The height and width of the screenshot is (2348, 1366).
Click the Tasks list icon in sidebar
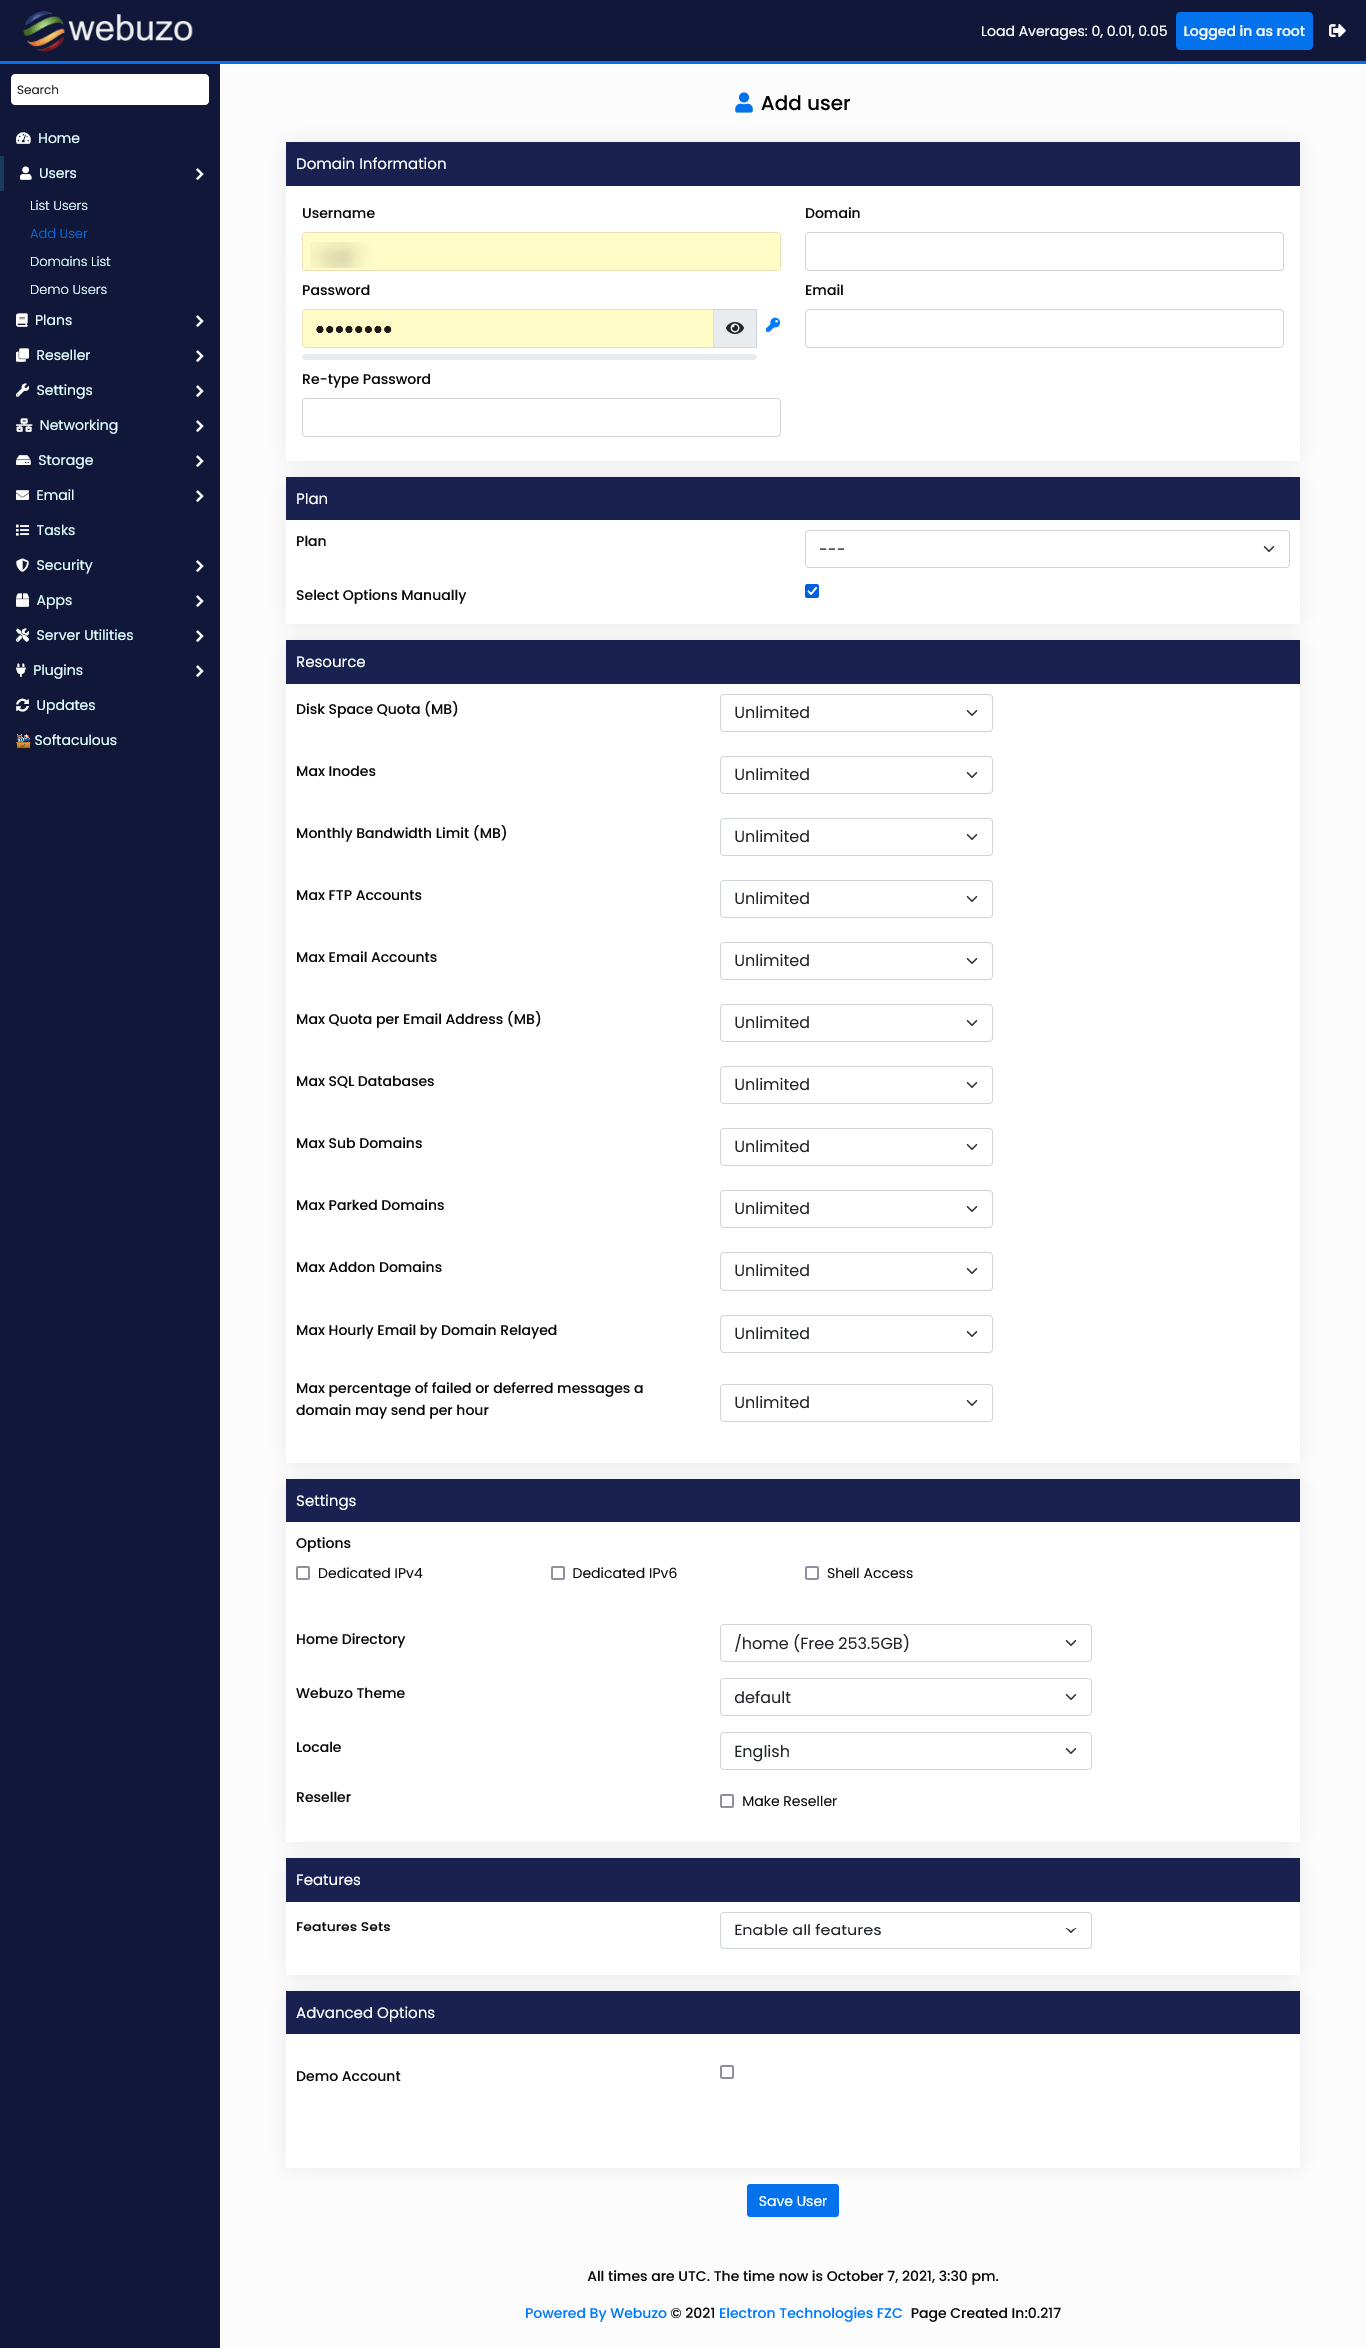coord(22,531)
